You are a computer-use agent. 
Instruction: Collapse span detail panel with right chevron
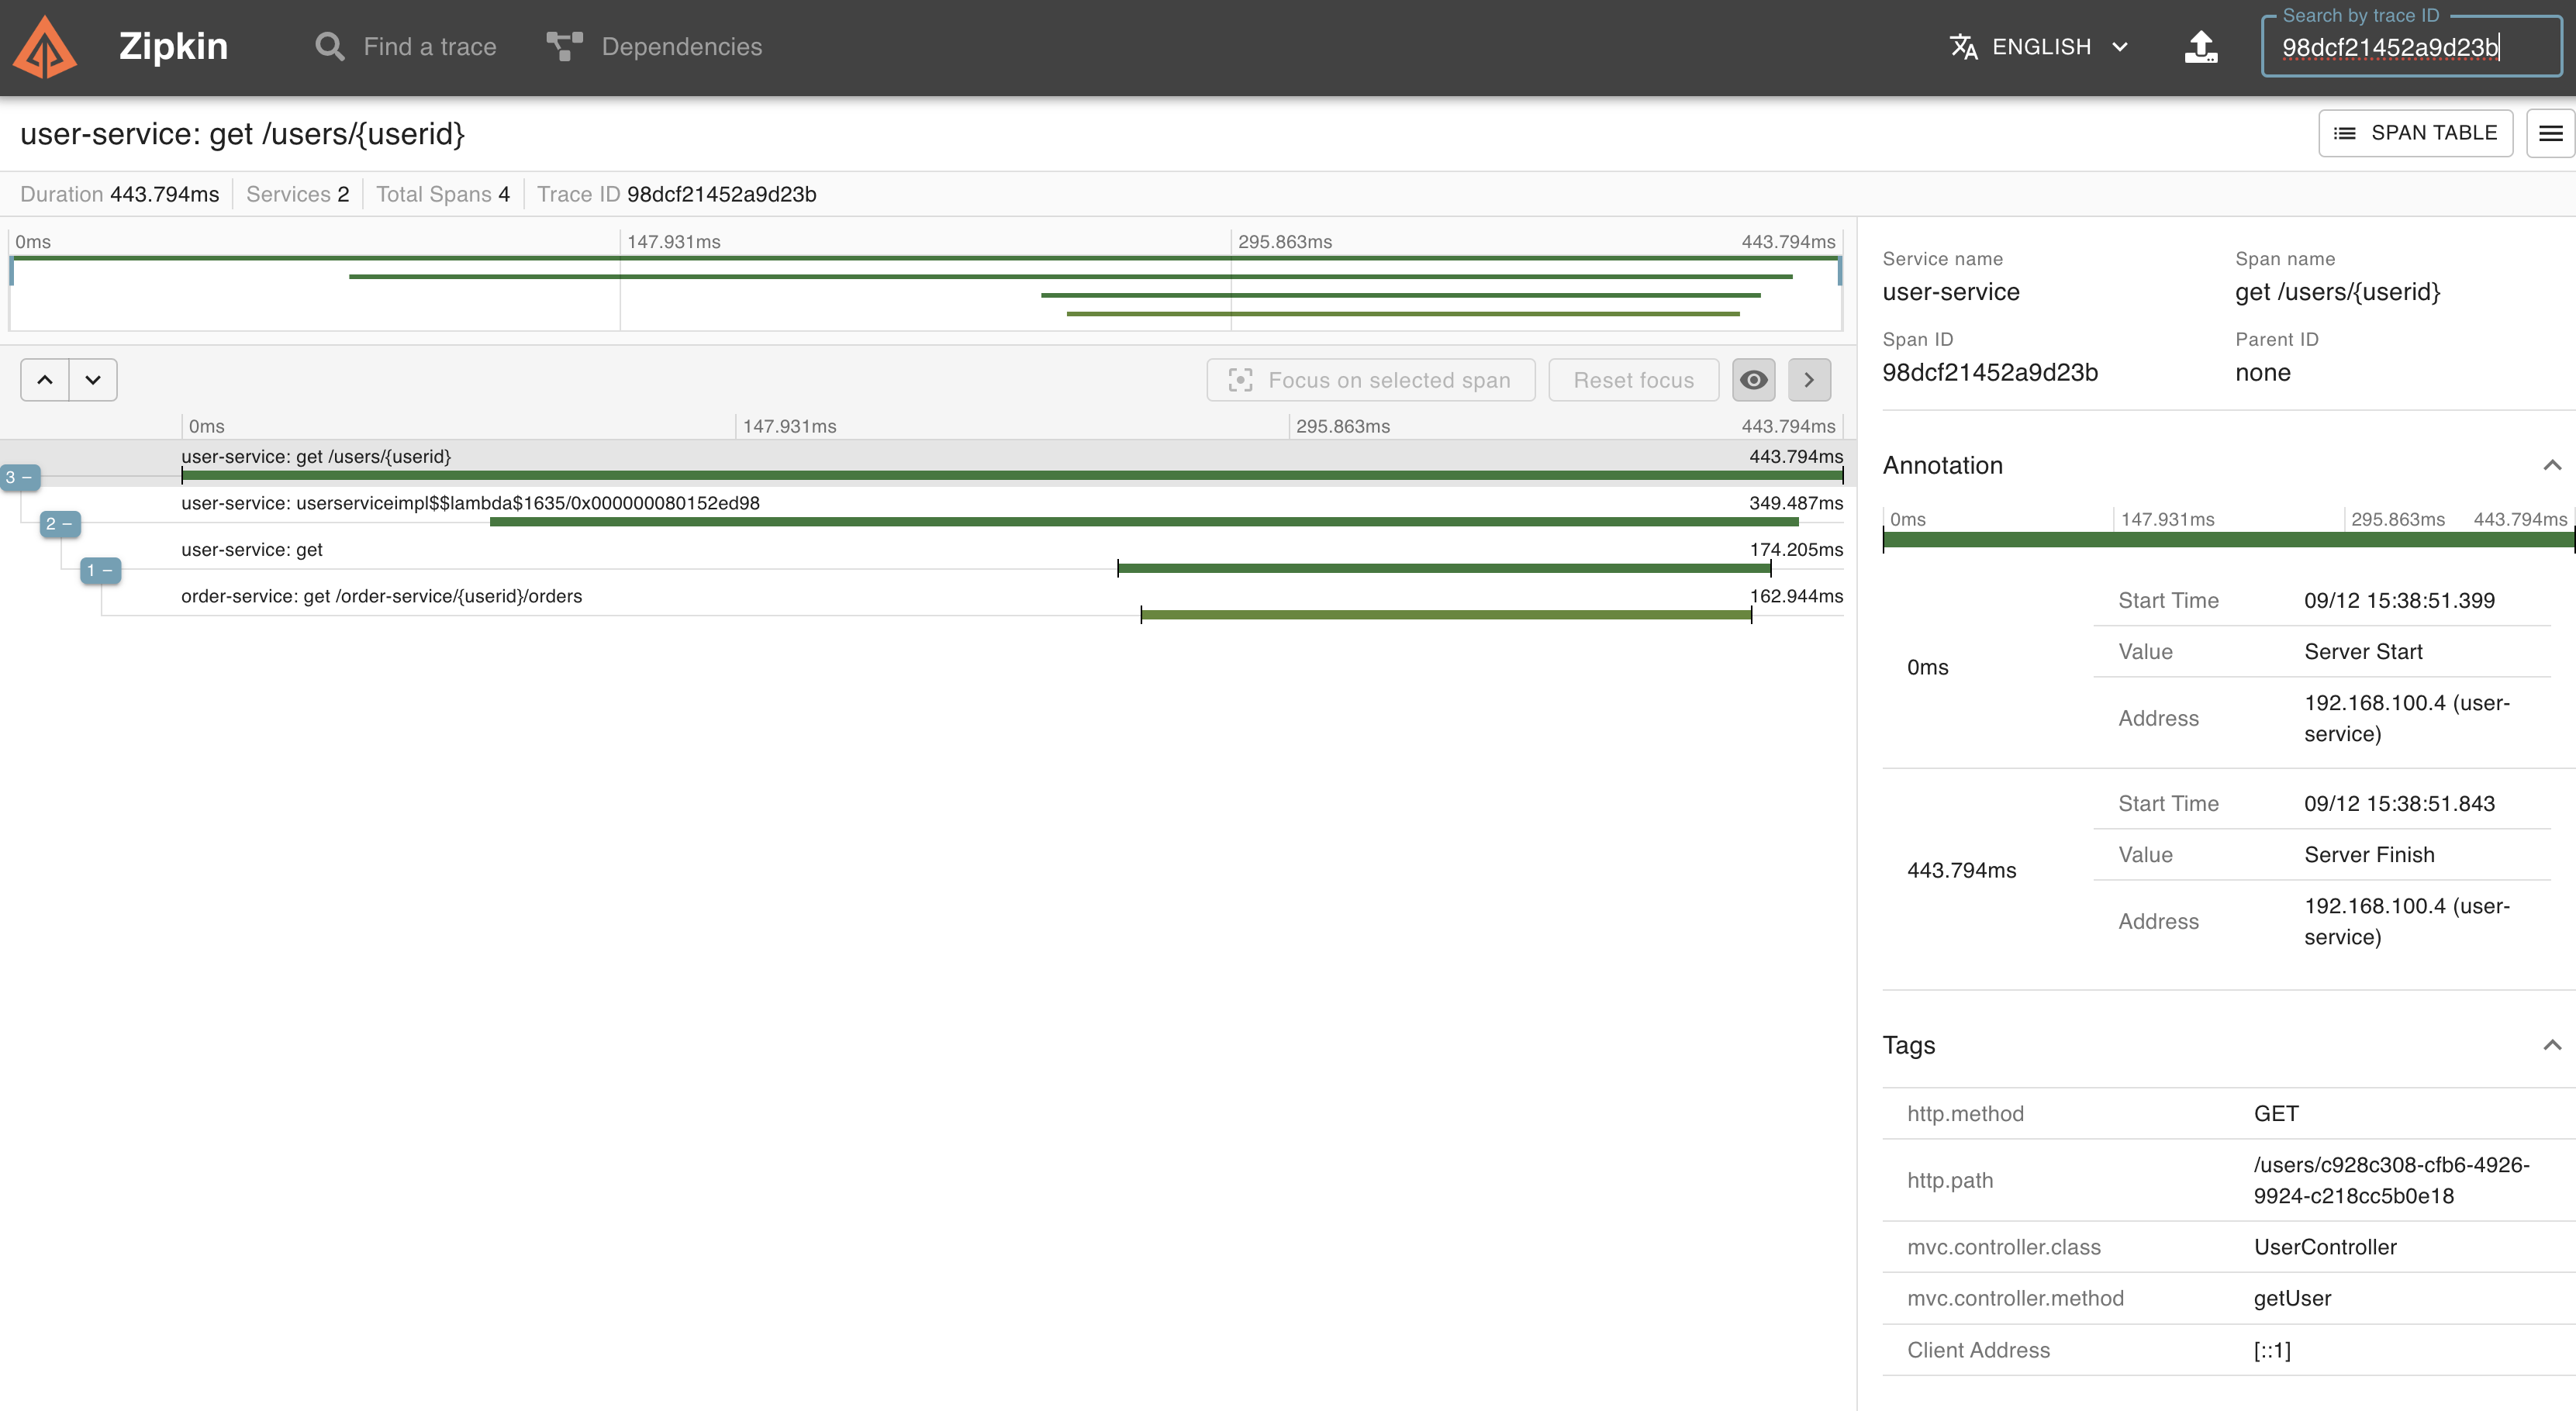[x=1808, y=380]
